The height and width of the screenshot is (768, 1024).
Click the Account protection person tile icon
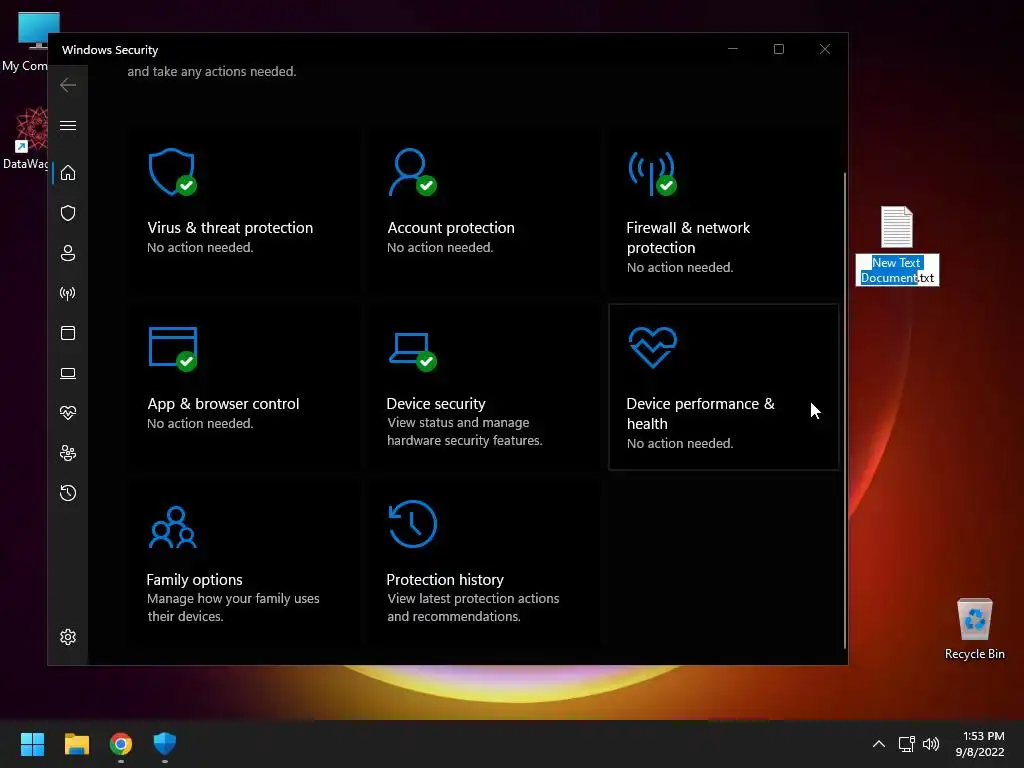(412, 172)
